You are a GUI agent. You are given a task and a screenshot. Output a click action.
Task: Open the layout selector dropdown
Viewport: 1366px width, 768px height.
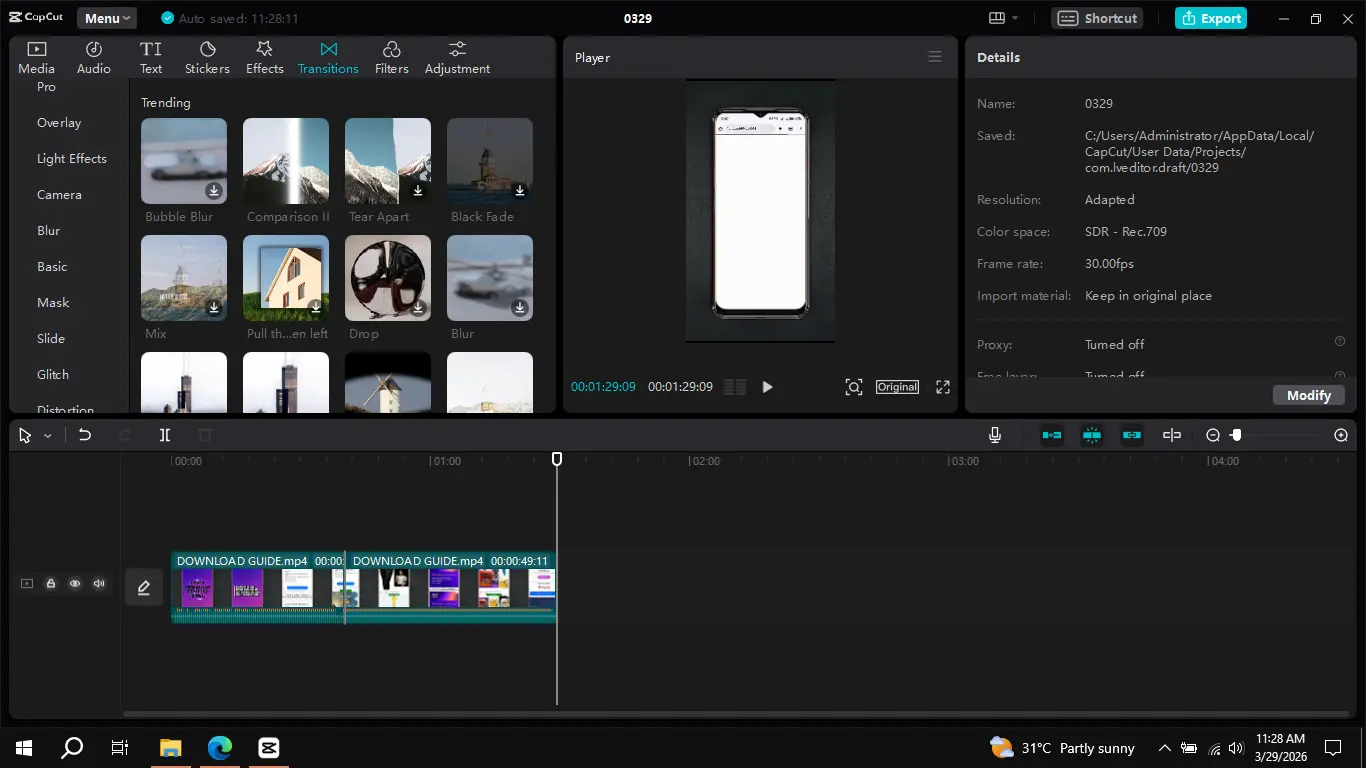pos(1003,18)
